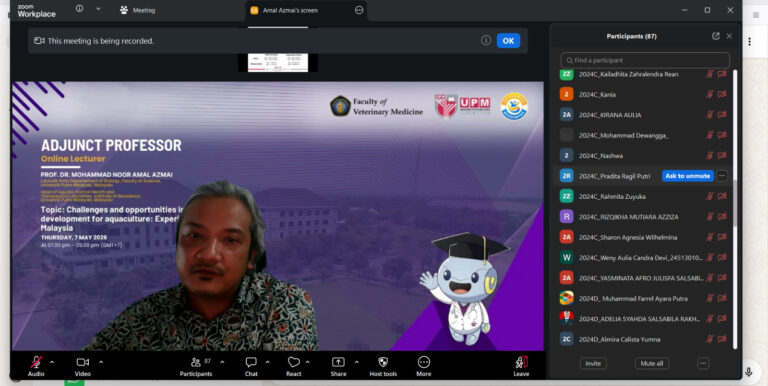Open participants panel more options button
The width and height of the screenshot is (768, 386).
(x=703, y=363)
